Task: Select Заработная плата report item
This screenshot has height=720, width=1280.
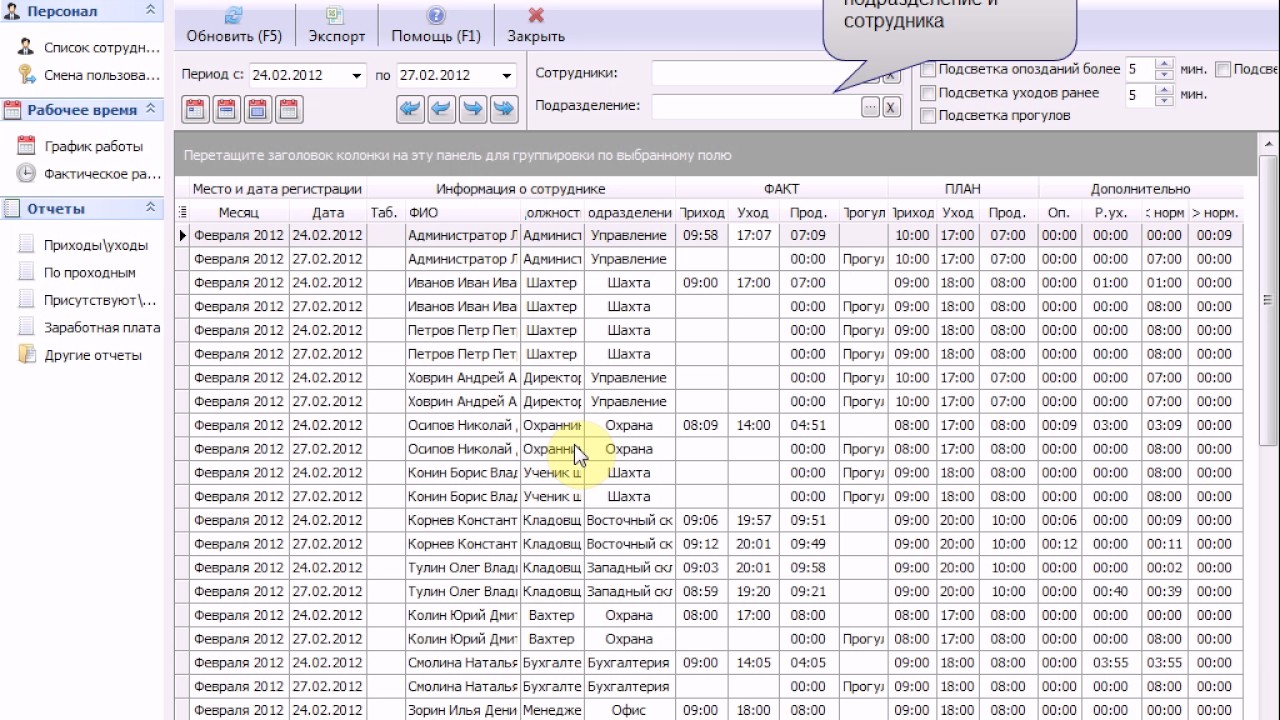Action: tap(102, 327)
